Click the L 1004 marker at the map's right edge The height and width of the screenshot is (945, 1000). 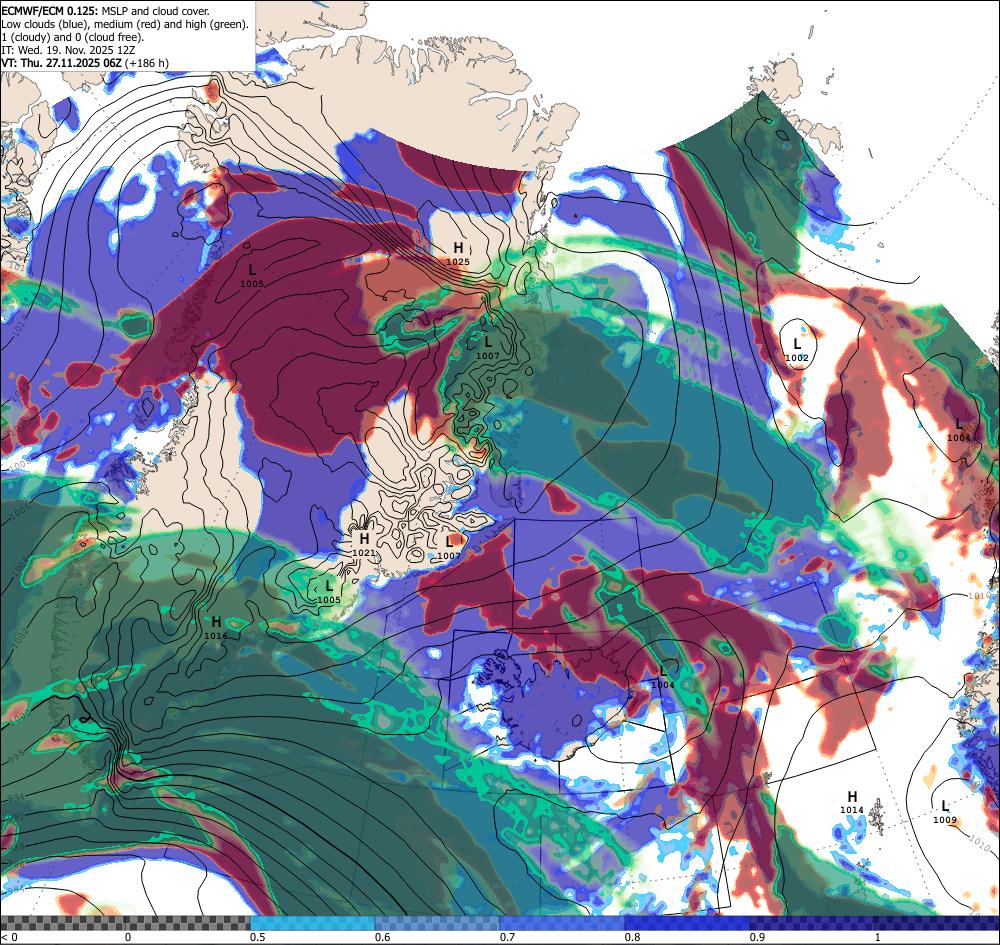(959, 430)
